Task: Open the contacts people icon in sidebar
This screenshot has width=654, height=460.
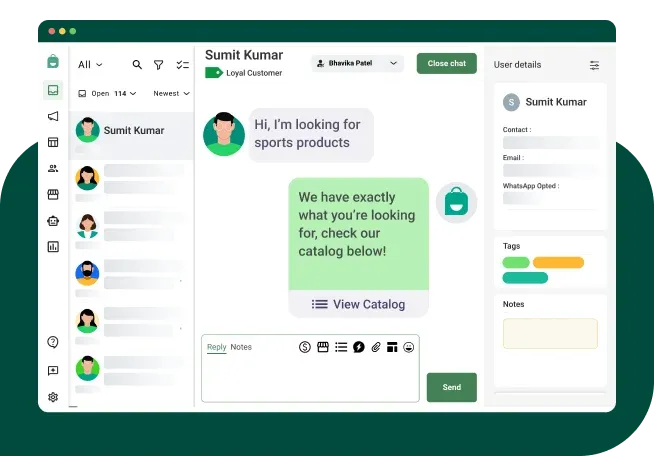Action: point(53,168)
